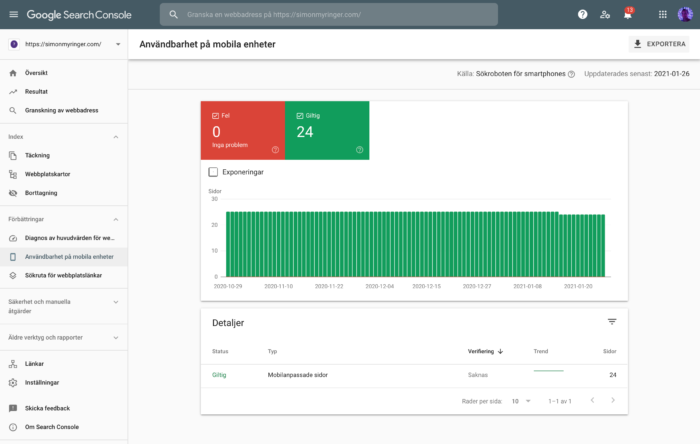The width and height of the screenshot is (700, 444).
Task: Toggle the Giltig checkbox in green card
Action: pos(300,116)
